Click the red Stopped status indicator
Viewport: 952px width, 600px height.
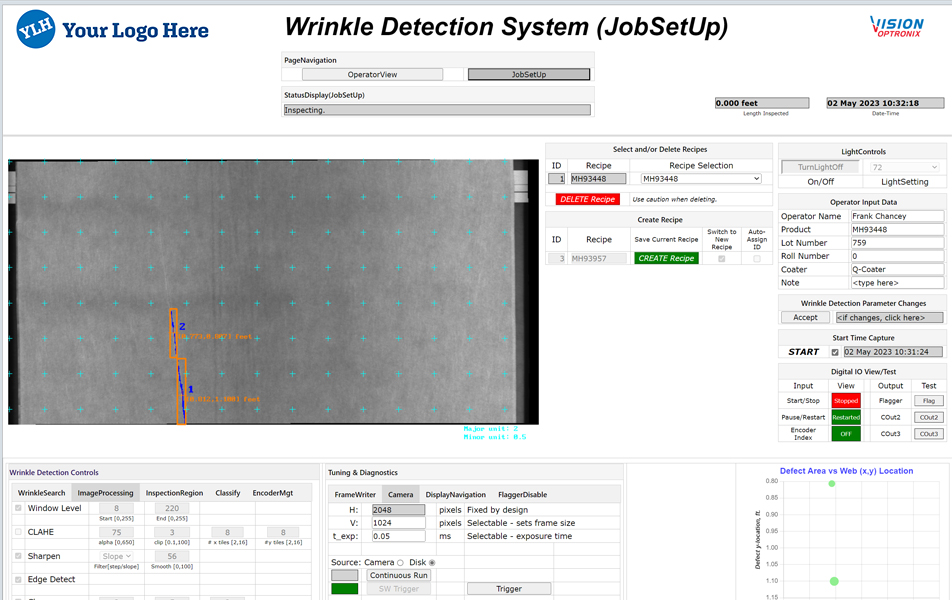pyautogui.click(x=846, y=400)
